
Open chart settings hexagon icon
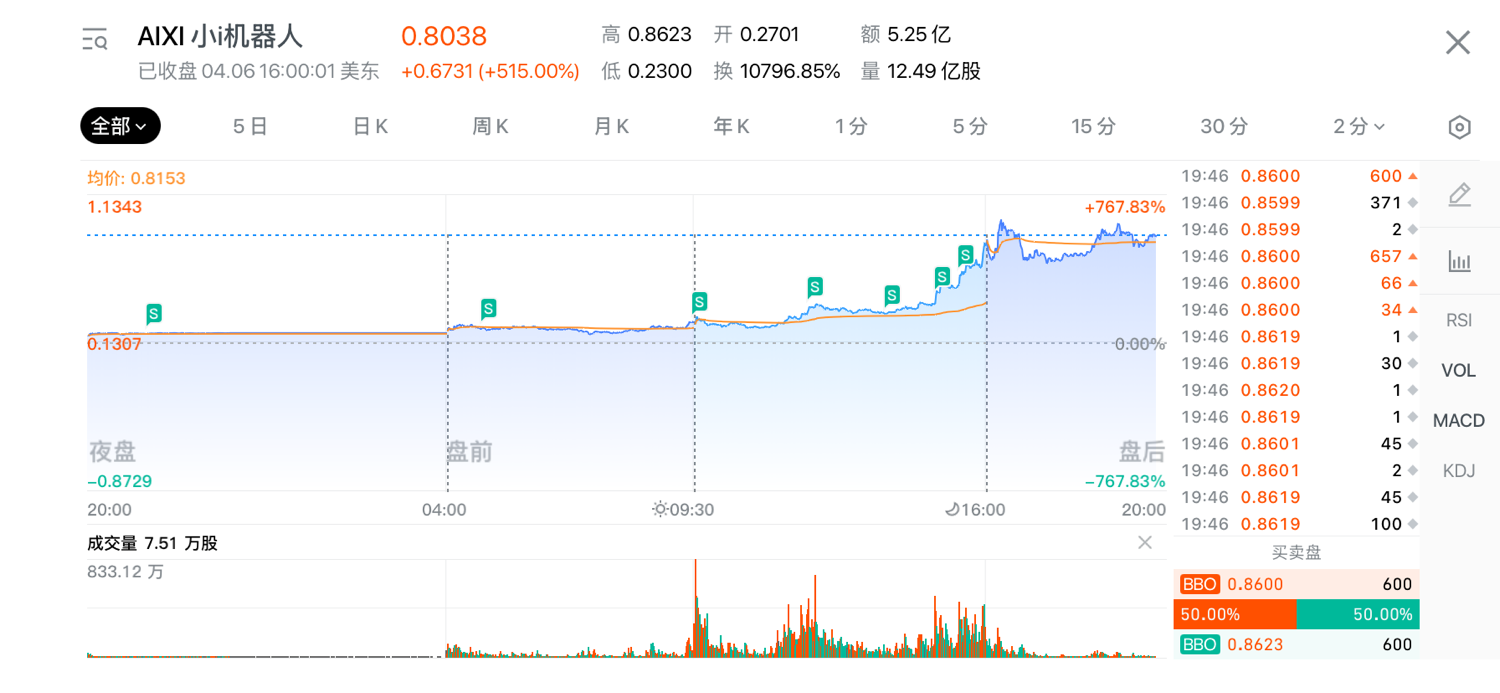coord(1459,127)
